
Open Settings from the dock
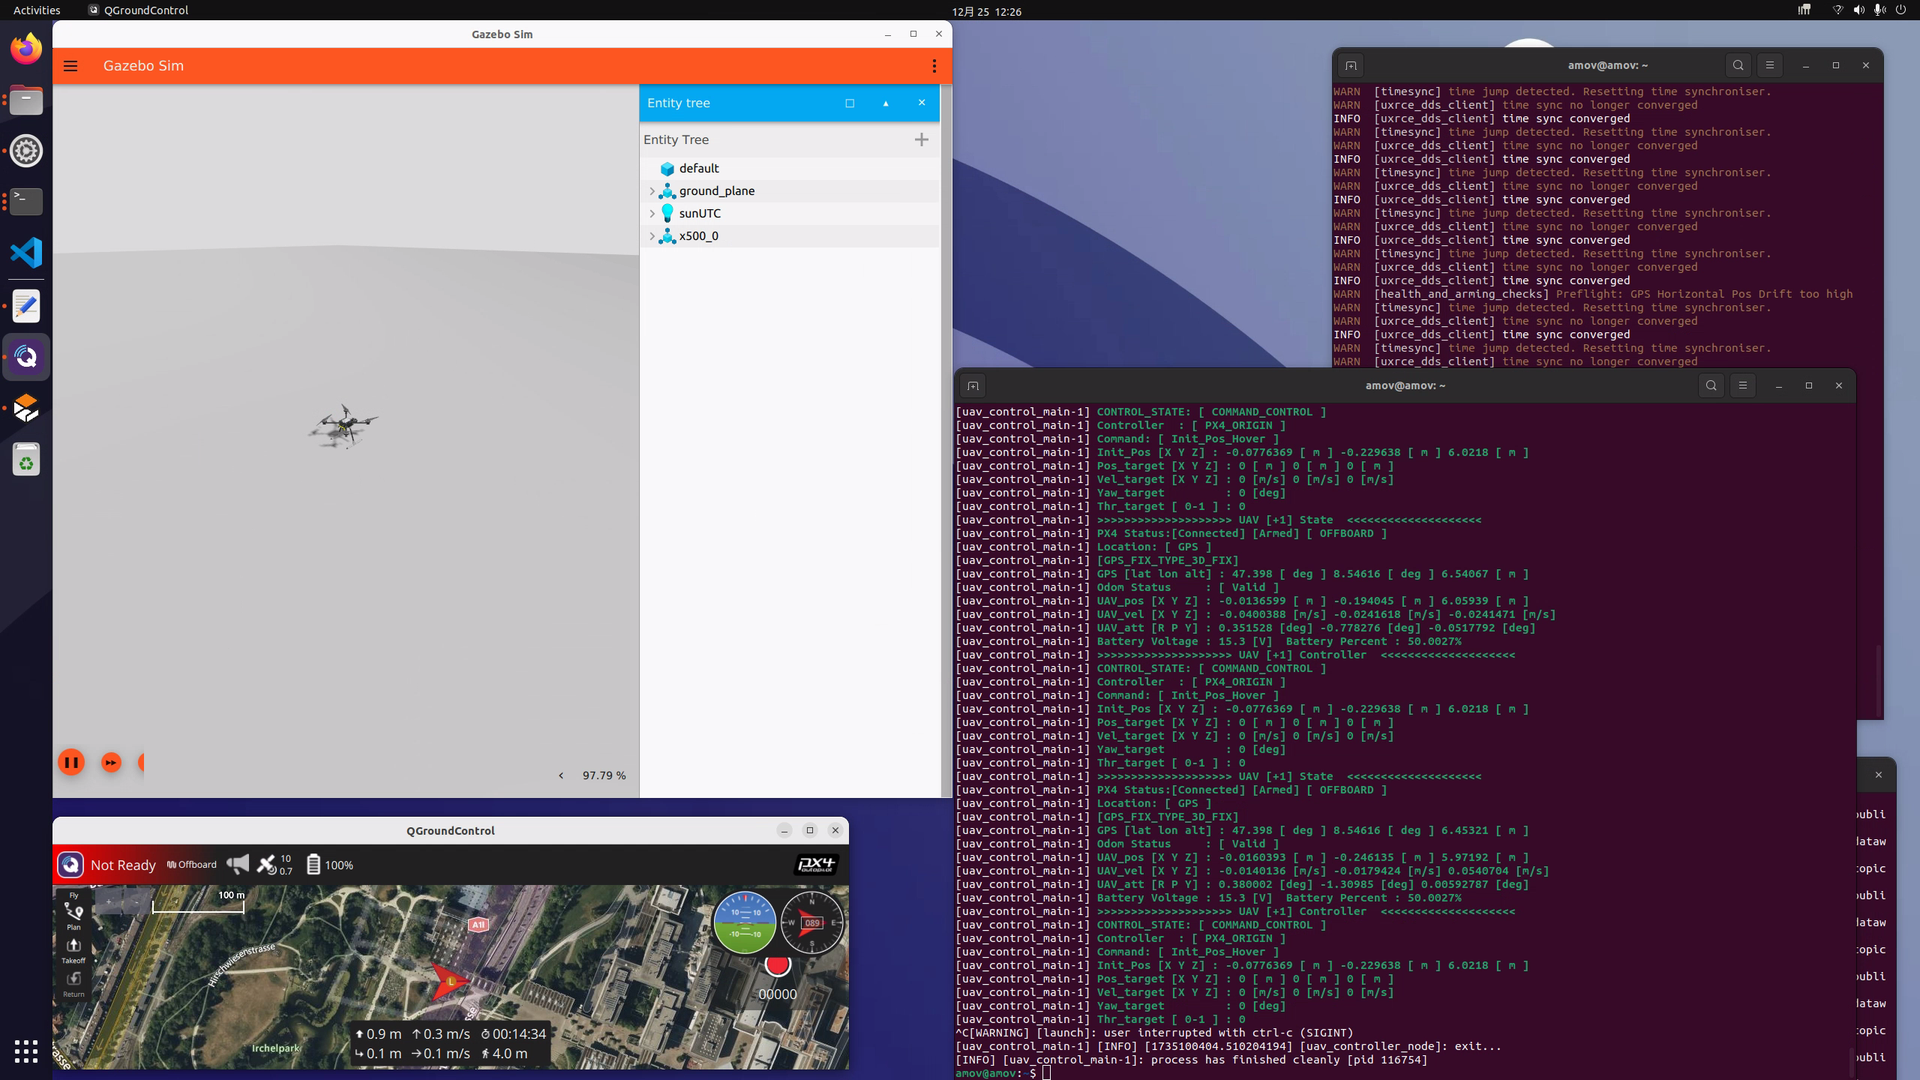26,151
